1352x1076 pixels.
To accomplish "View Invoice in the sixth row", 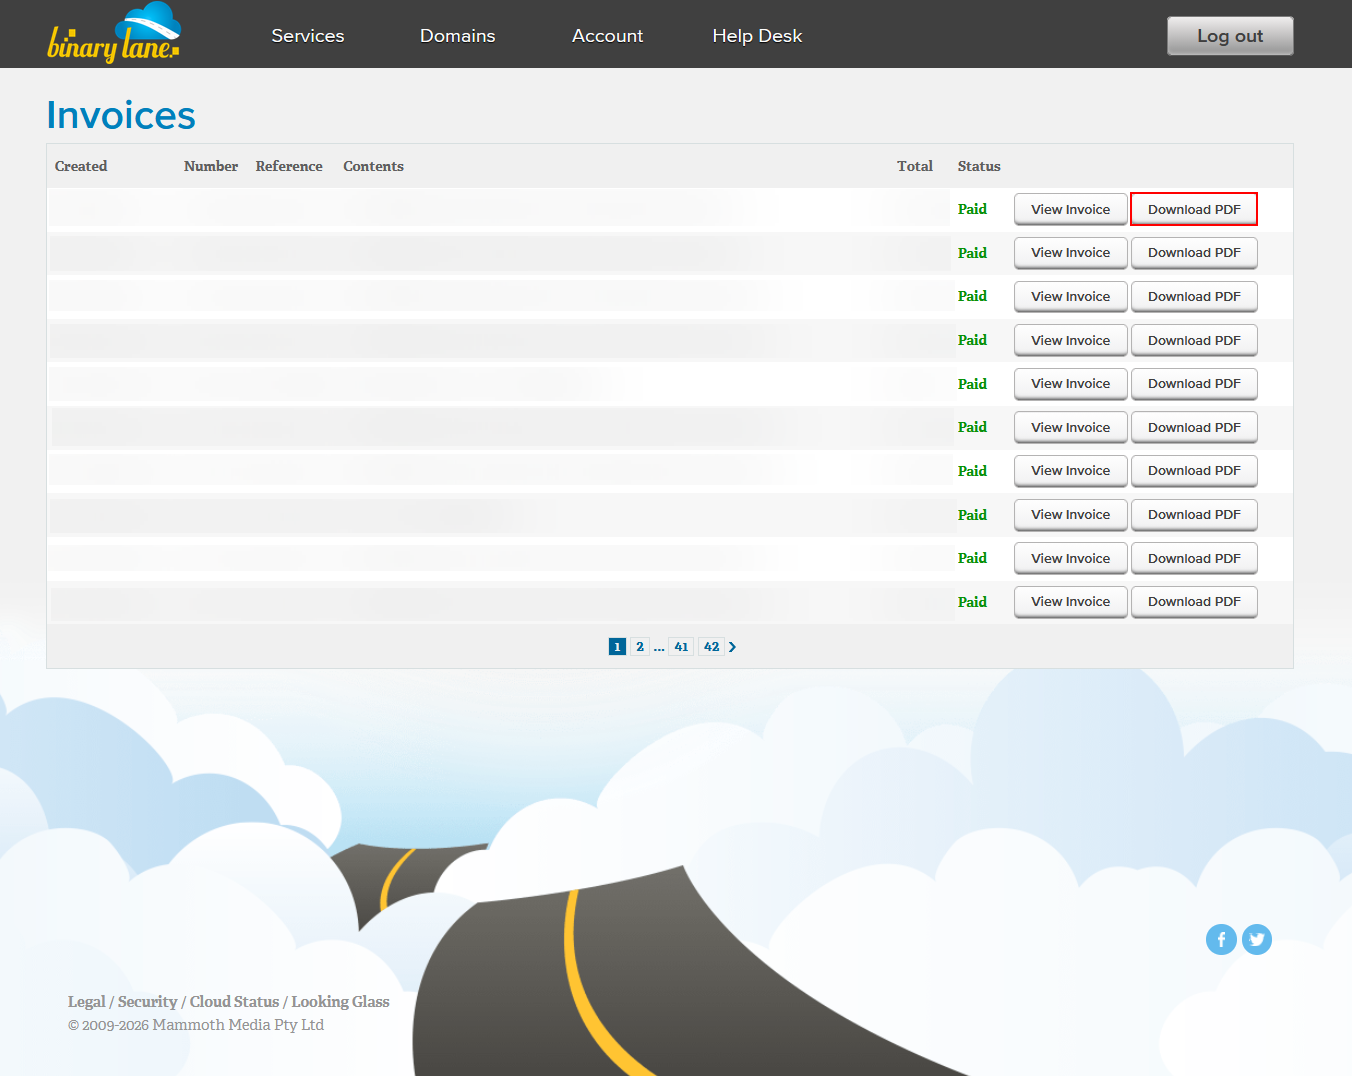I will tap(1070, 428).
